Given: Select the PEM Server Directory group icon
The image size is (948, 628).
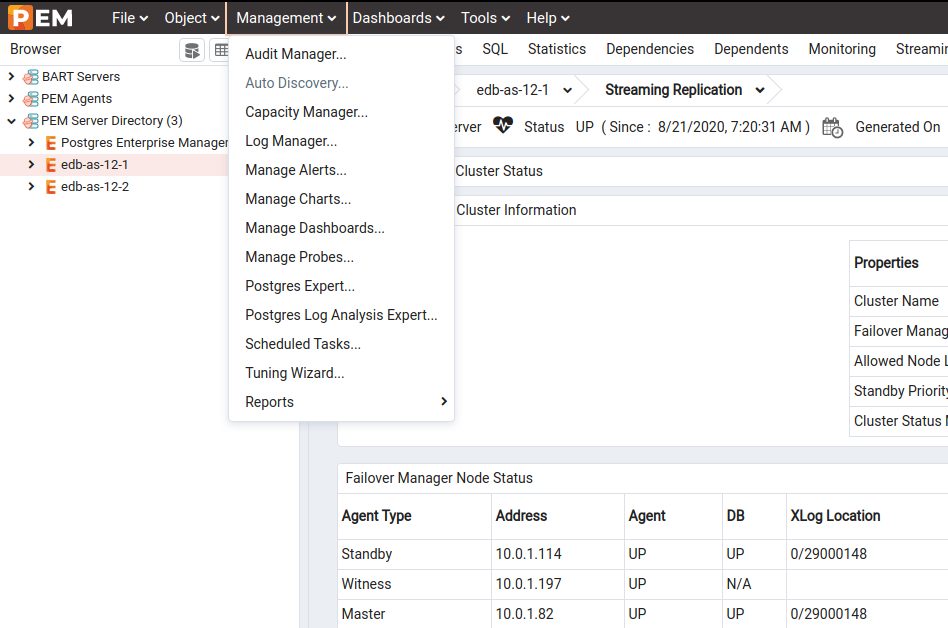Looking at the screenshot, I should coord(31,121).
